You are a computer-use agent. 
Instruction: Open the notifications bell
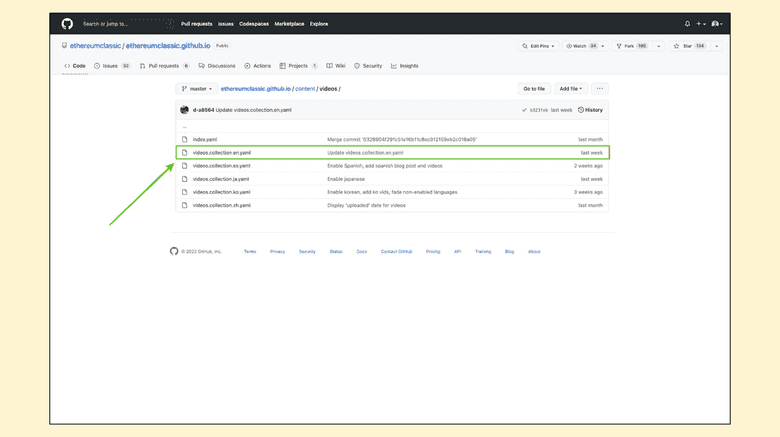click(x=687, y=24)
